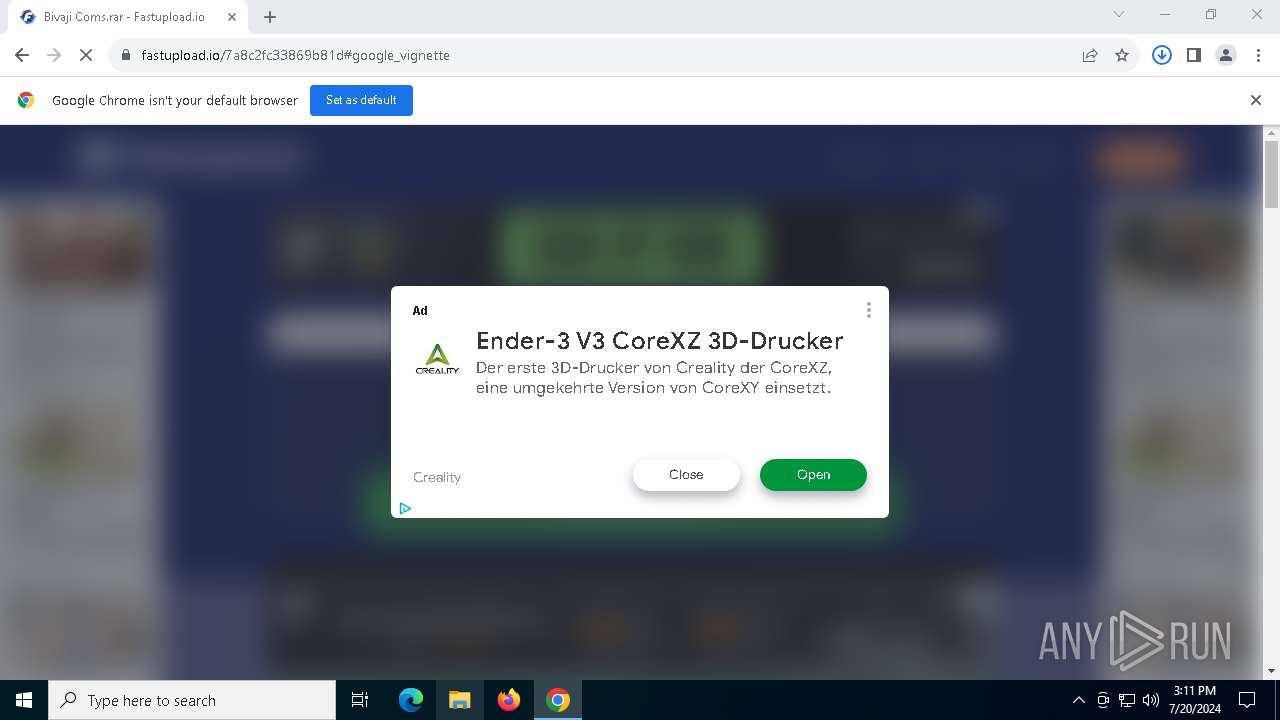Launch Microsoft Edge from the taskbar

[411, 700]
